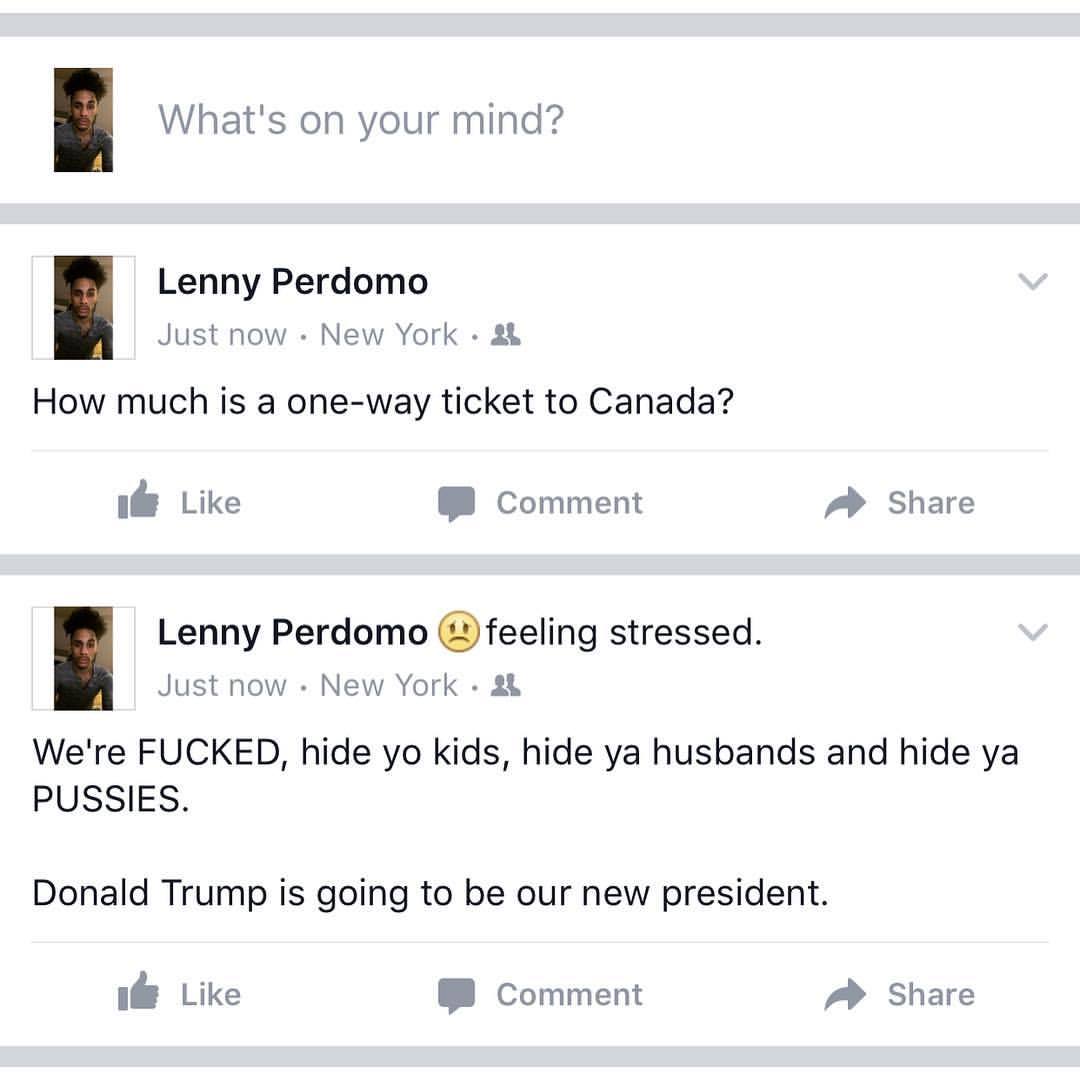Click friends audience icon on feeling stressed post

click(x=506, y=685)
